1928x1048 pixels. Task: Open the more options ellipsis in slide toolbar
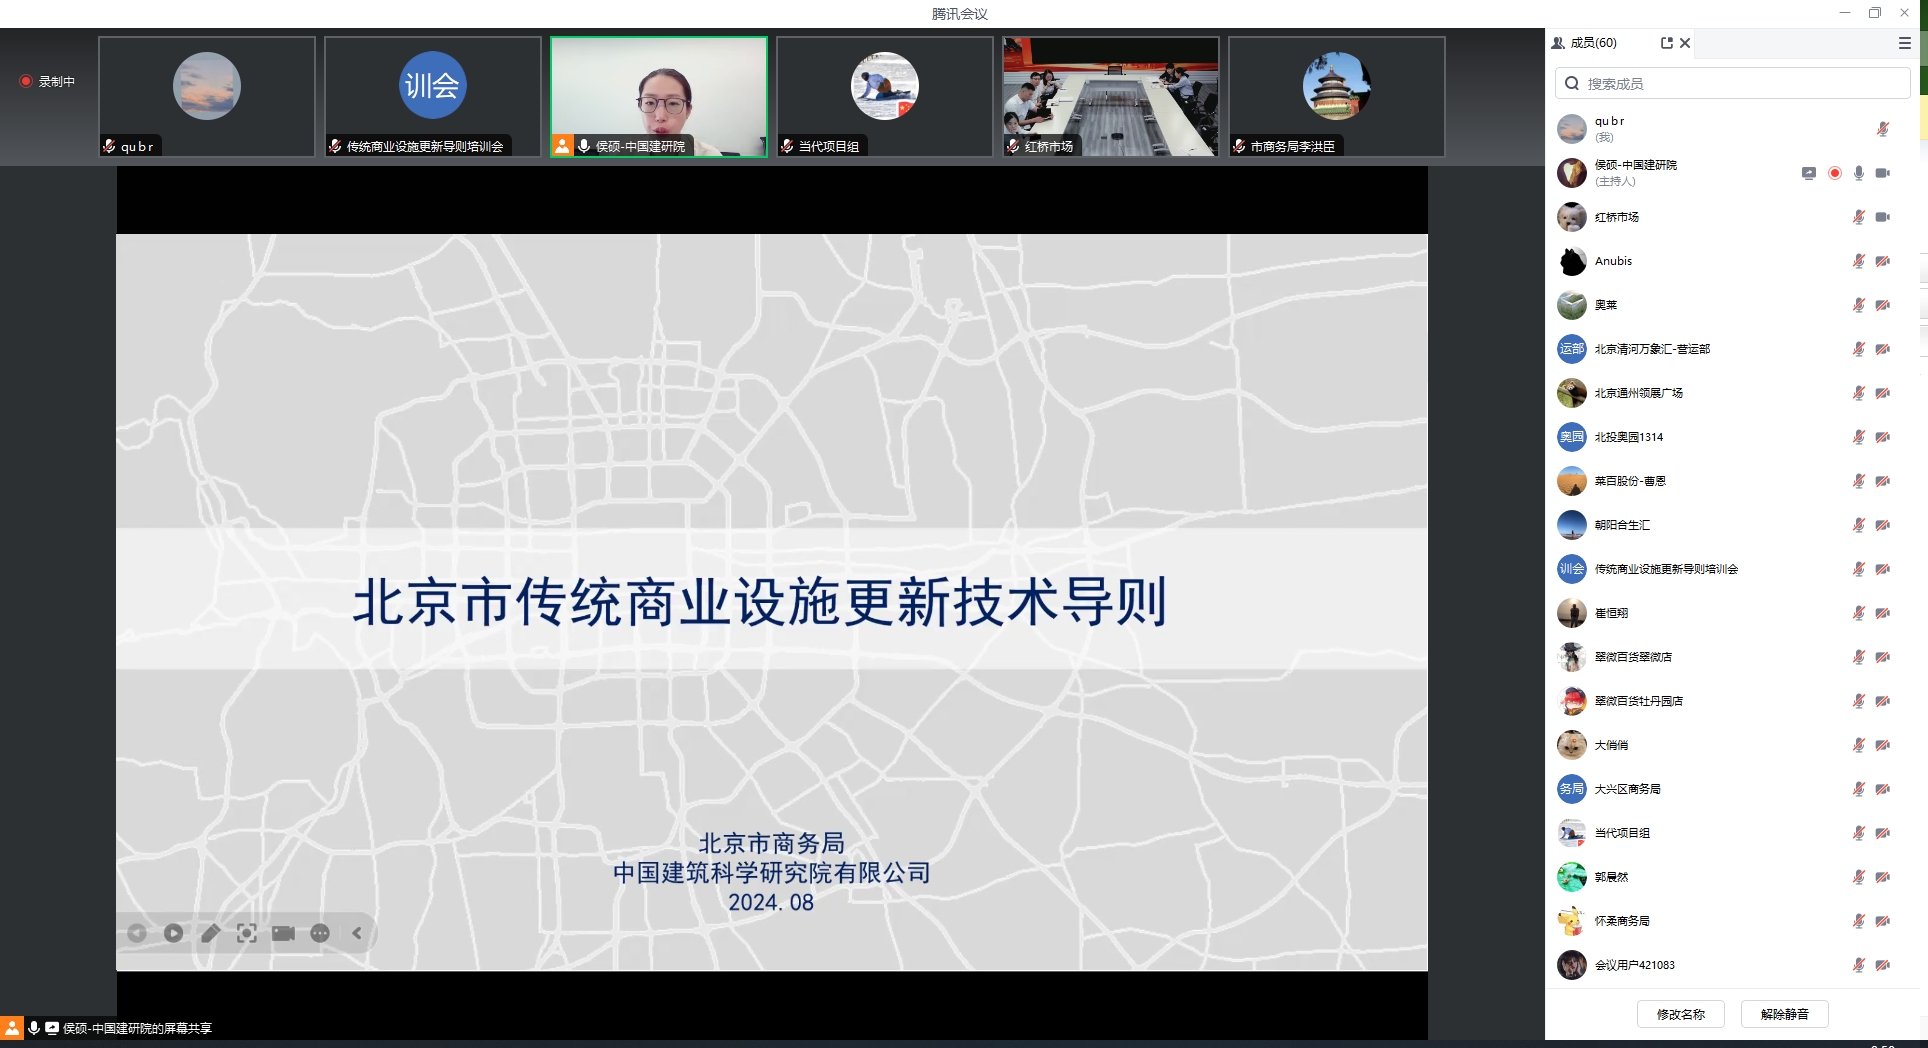320,933
